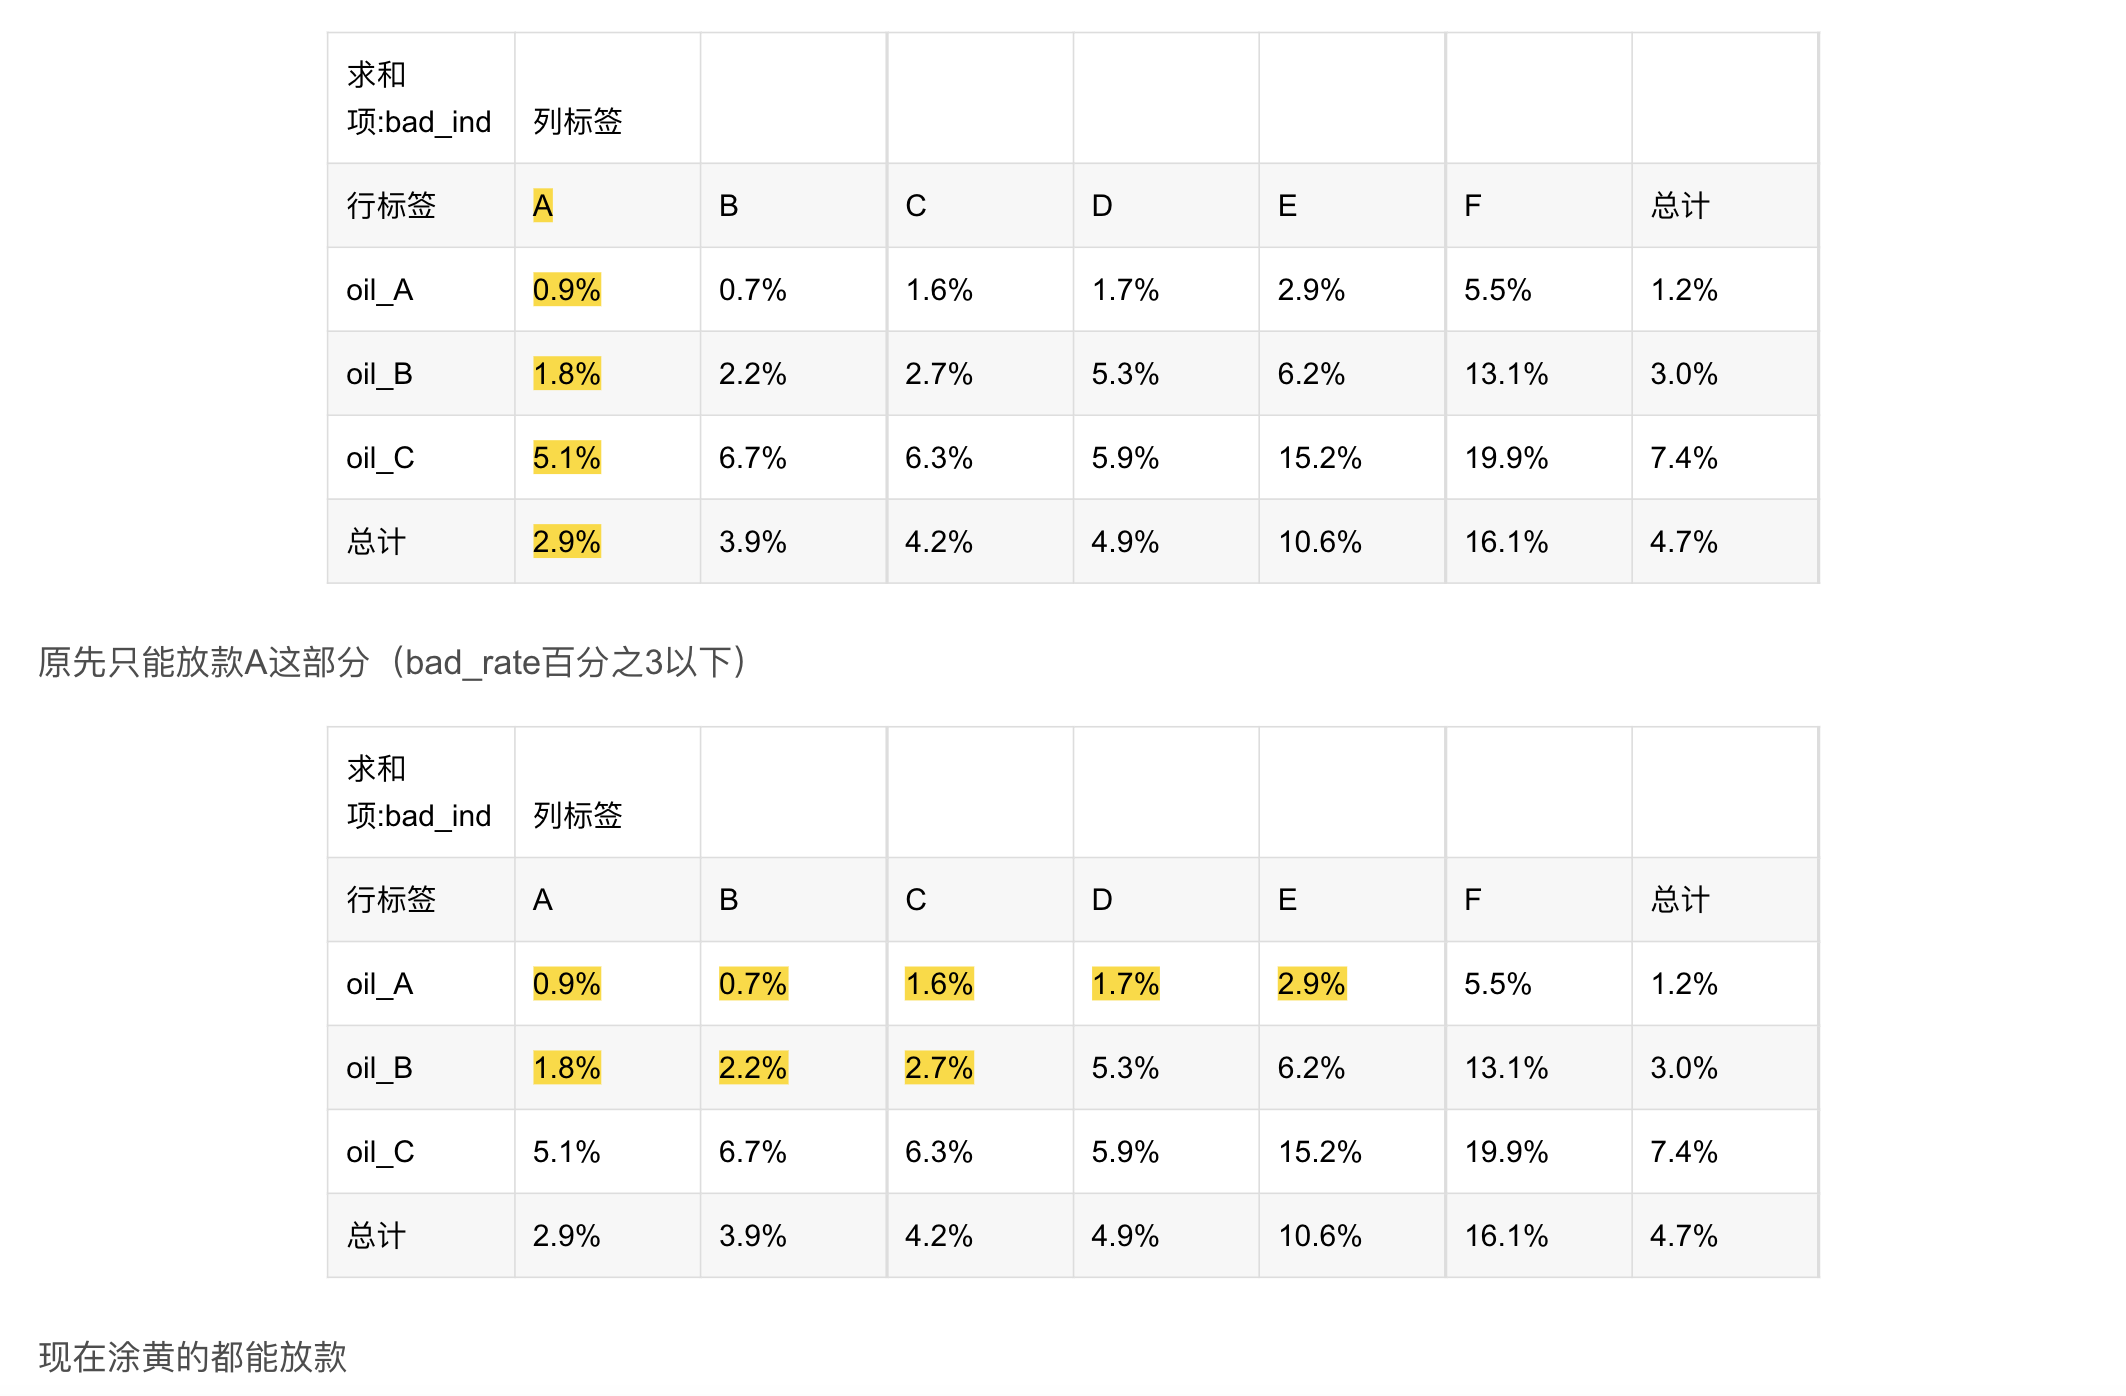This screenshot has width=2126, height=1396.
Task: Click the 10.6% cell in second table
Action: (x=1320, y=1236)
